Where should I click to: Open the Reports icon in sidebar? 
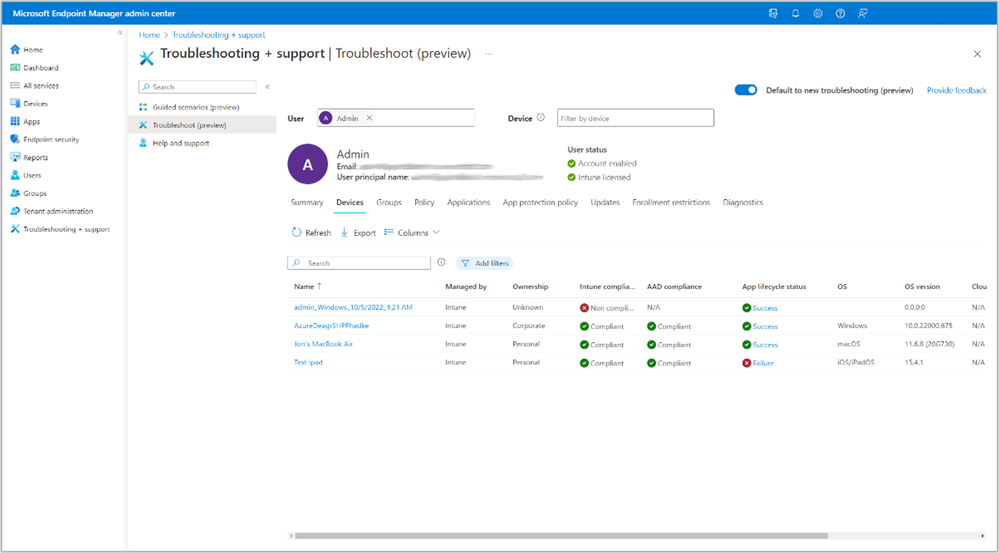coord(15,157)
